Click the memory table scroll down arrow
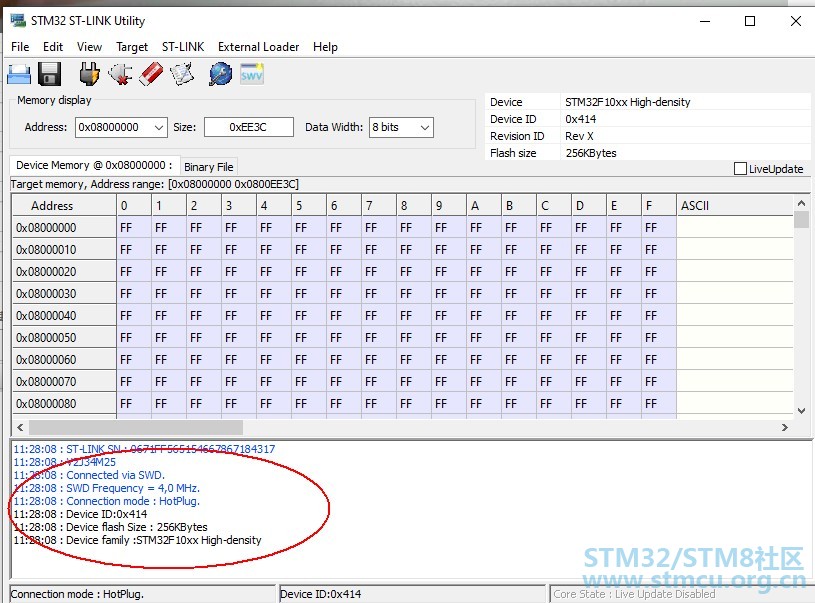 [801, 411]
